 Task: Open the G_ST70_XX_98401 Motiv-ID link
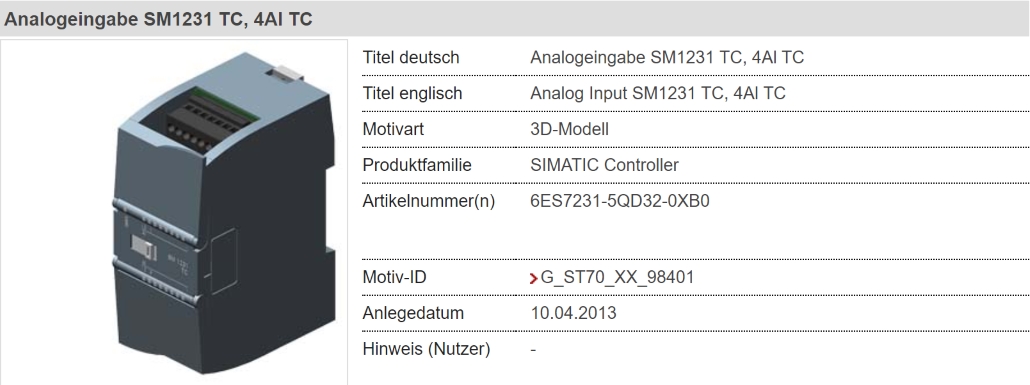617,277
